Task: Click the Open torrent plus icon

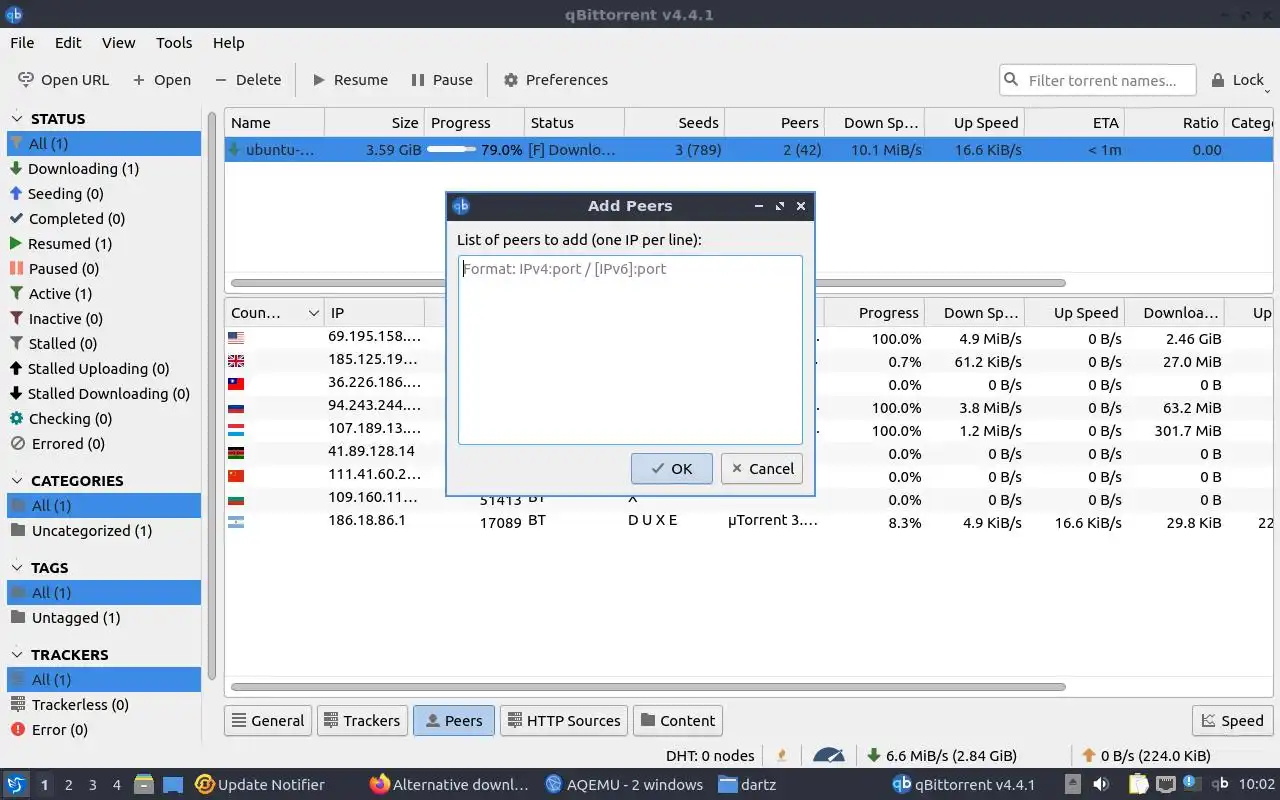Action: pos(139,80)
